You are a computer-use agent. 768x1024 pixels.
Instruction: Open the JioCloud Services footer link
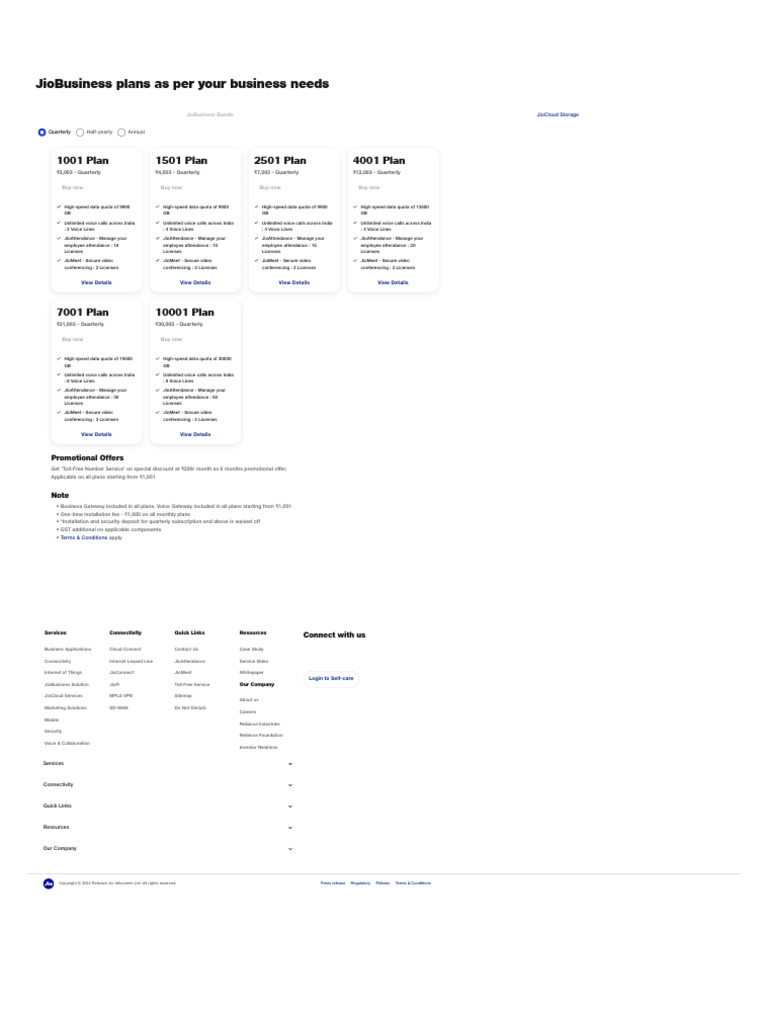click(63, 696)
